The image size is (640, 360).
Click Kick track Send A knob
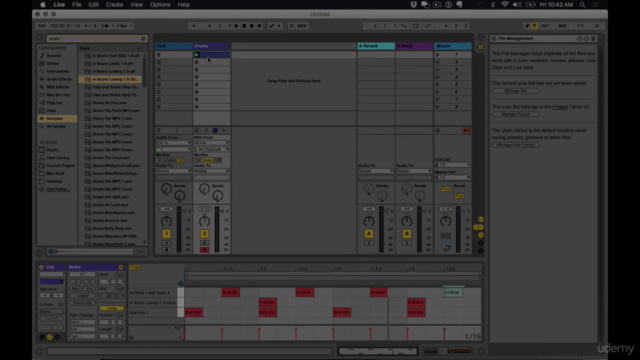click(167, 189)
